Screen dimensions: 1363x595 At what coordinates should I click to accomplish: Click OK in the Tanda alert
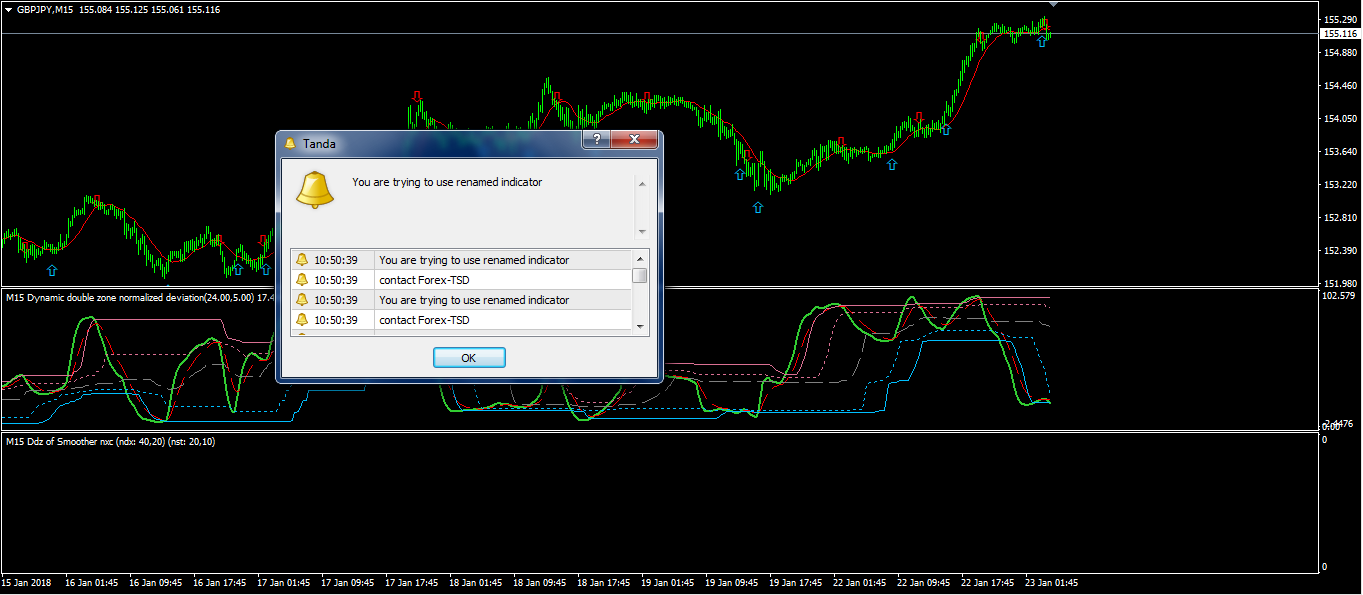point(469,358)
